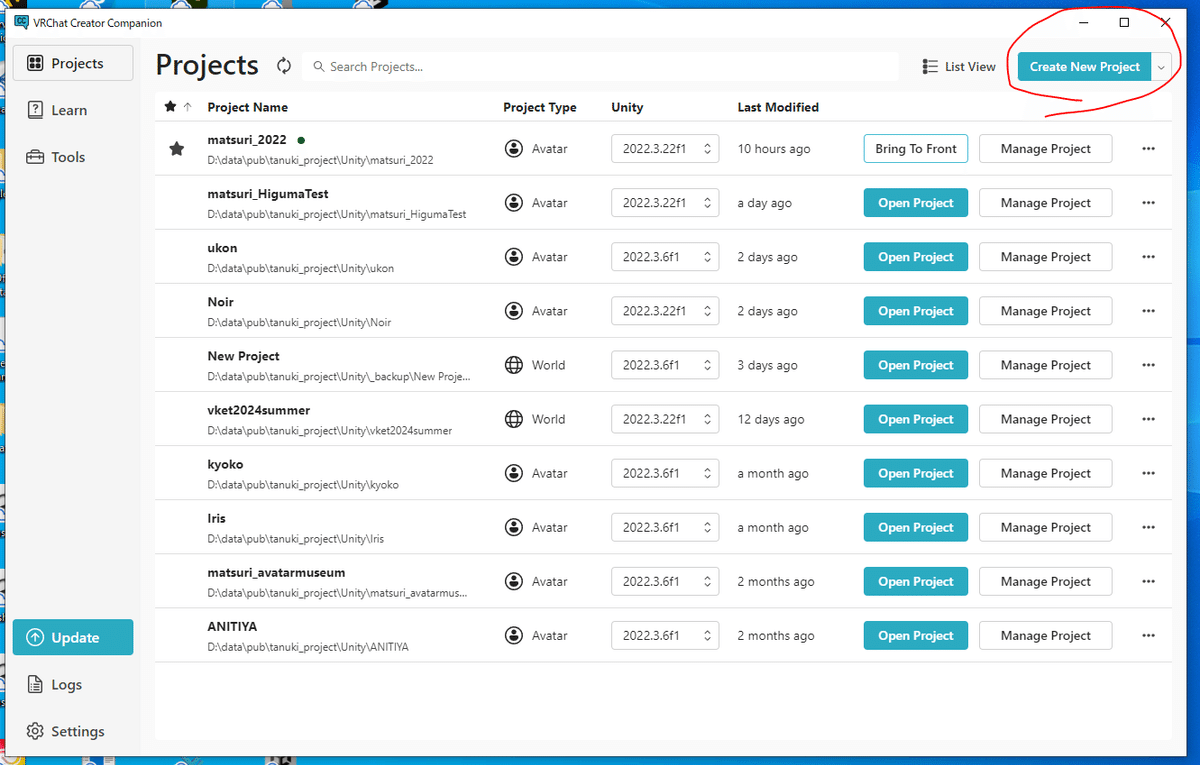Image resolution: width=1200 pixels, height=765 pixels.
Task: Click the World globe icon for vket2024summer
Action: 514,419
